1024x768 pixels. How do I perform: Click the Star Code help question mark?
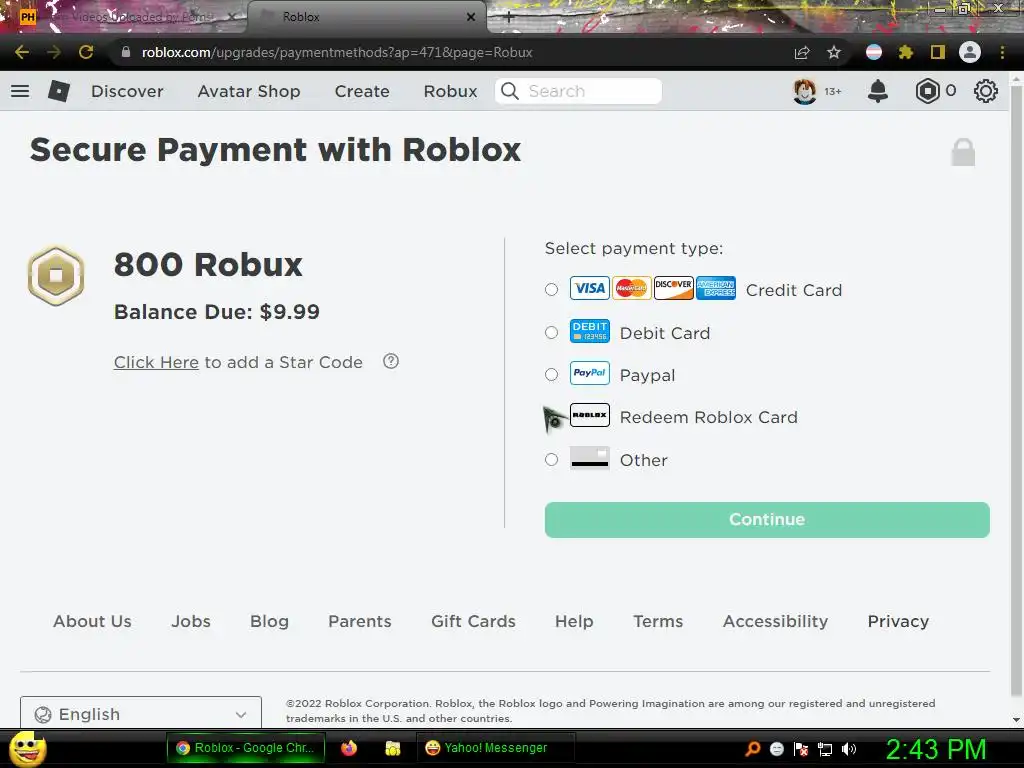391,361
